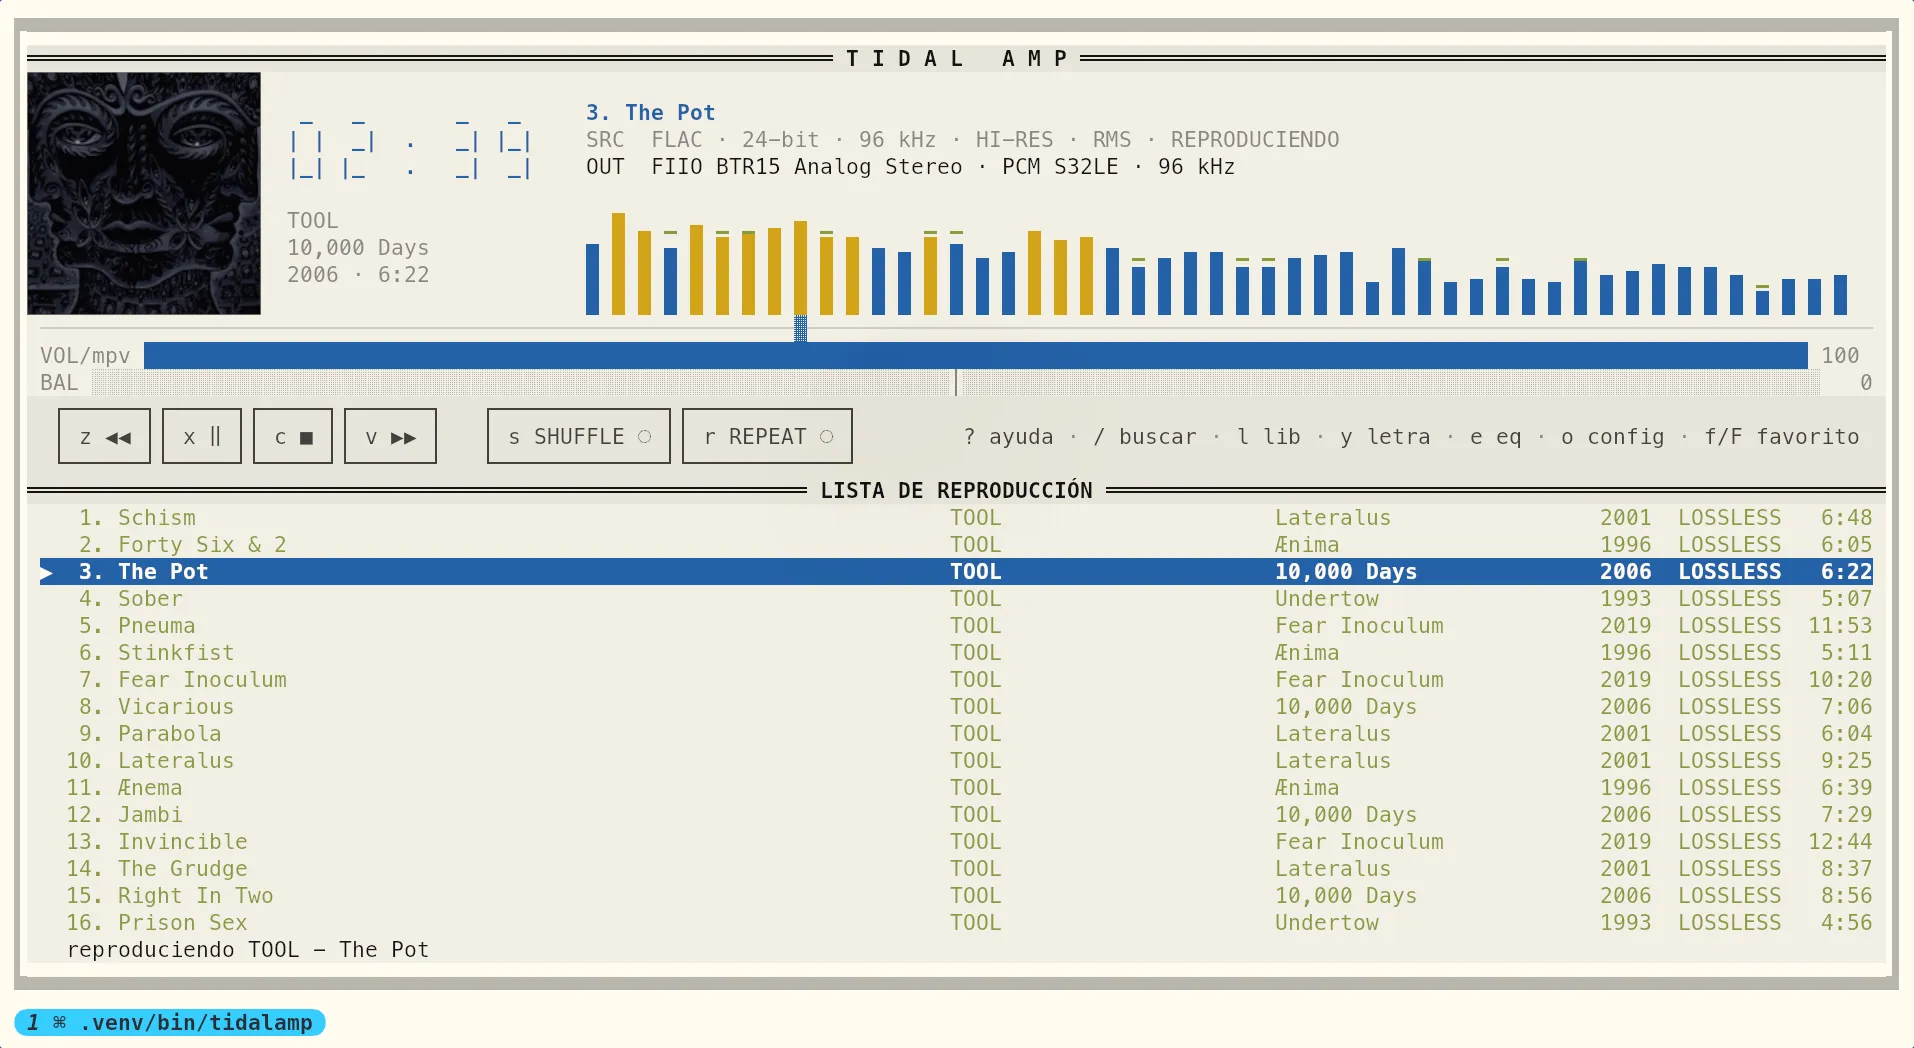Click the playback position marker on seek line
Screen dimensions: 1914x1048
800,328
